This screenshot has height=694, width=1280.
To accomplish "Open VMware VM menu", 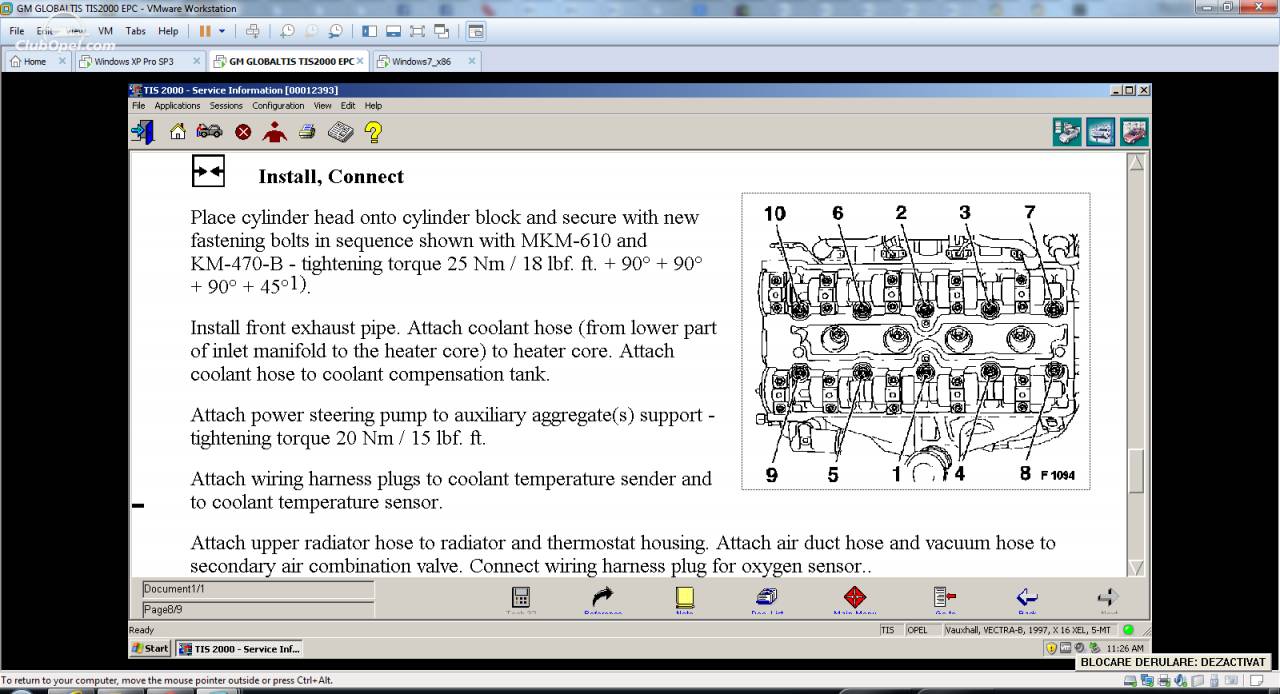I will coord(105,31).
